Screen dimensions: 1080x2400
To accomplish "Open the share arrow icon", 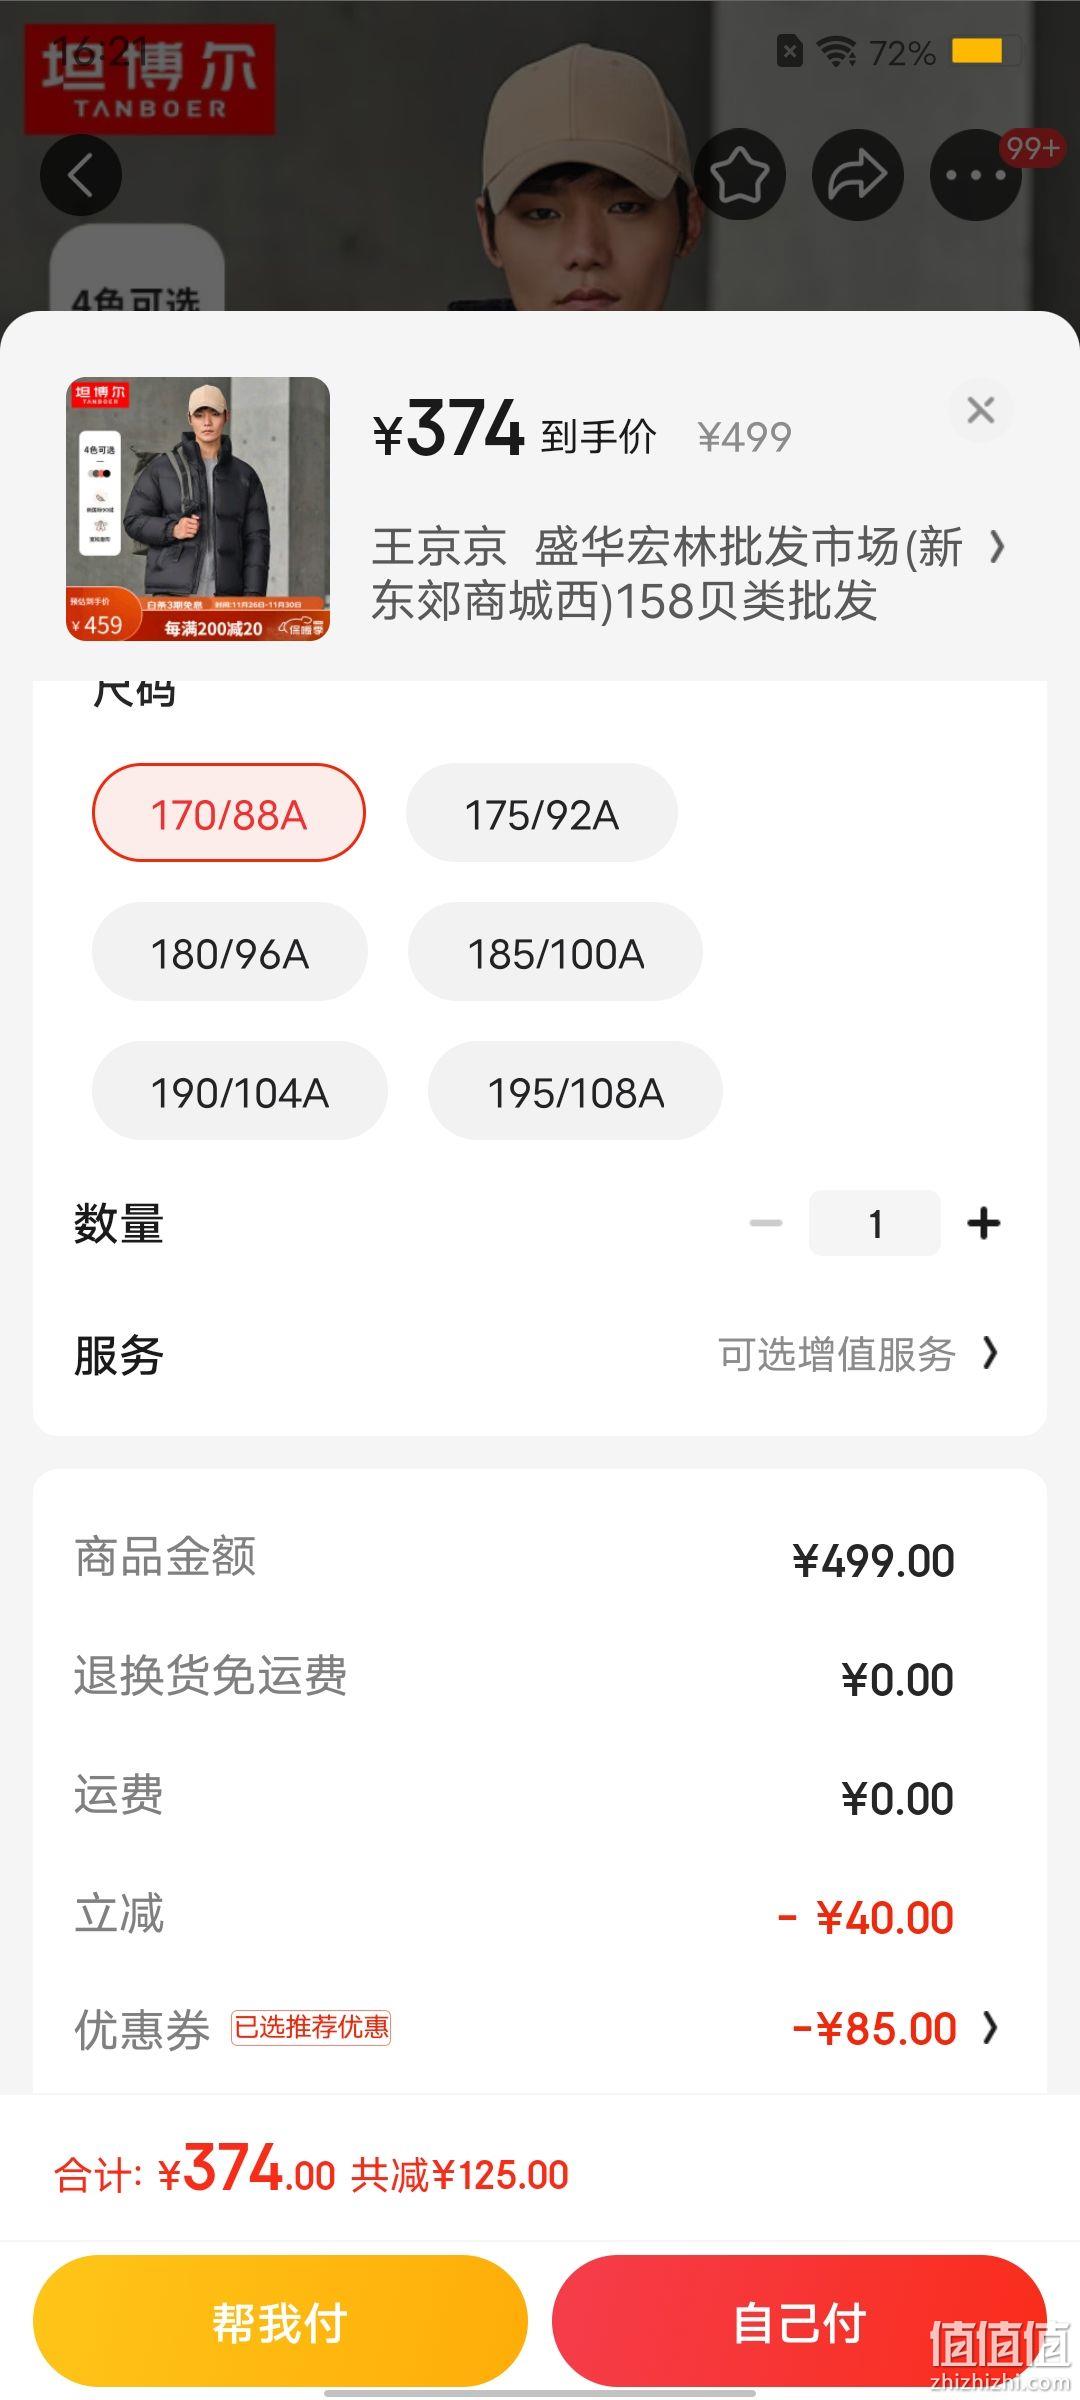I will [857, 175].
